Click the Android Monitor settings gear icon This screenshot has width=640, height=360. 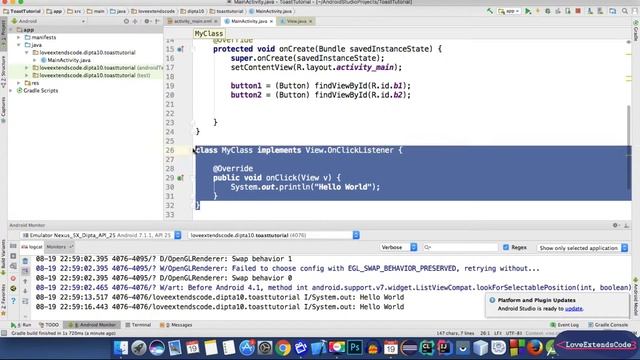click(615, 225)
